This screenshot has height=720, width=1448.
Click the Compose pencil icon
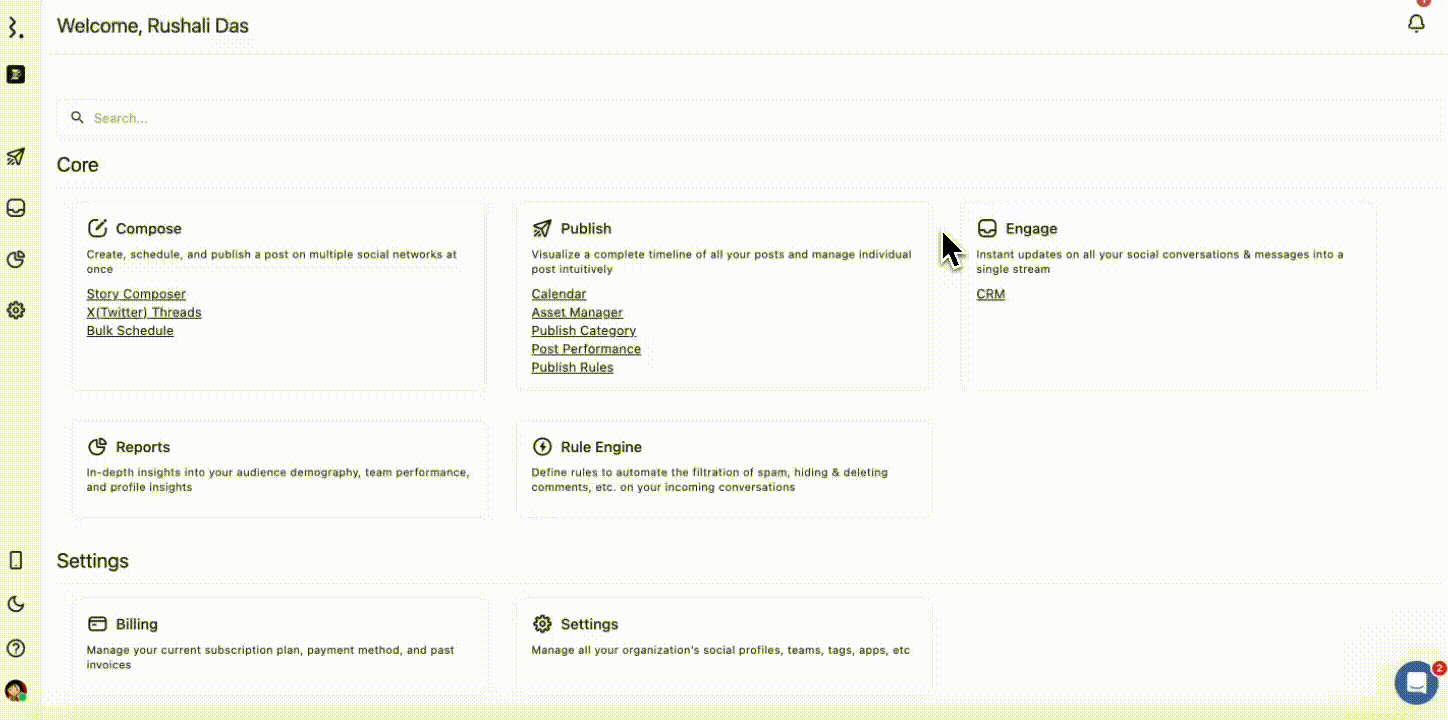click(97, 227)
